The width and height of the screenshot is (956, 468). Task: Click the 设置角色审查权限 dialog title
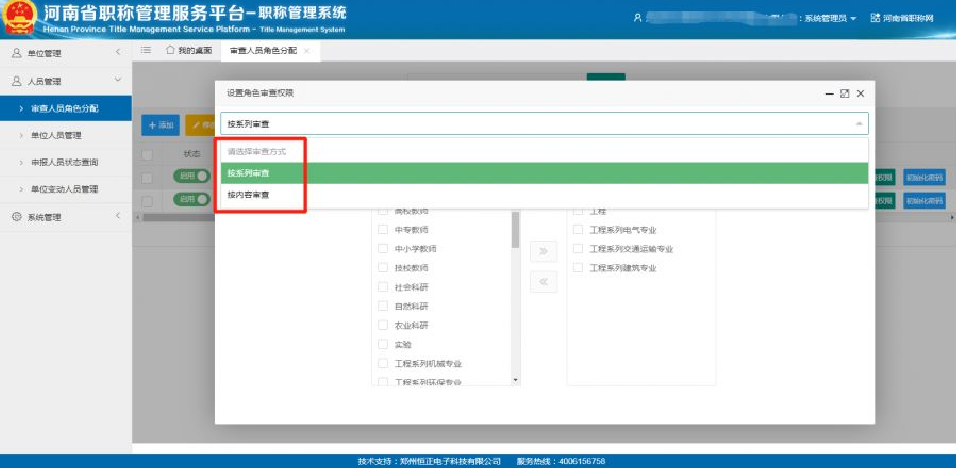[261, 93]
